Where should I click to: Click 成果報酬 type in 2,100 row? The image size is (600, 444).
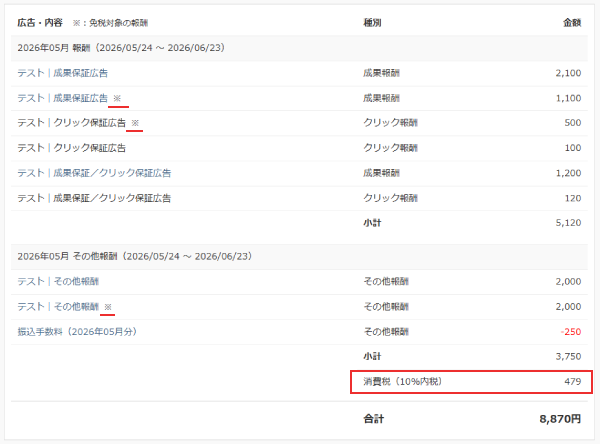click(x=382, y=73)
